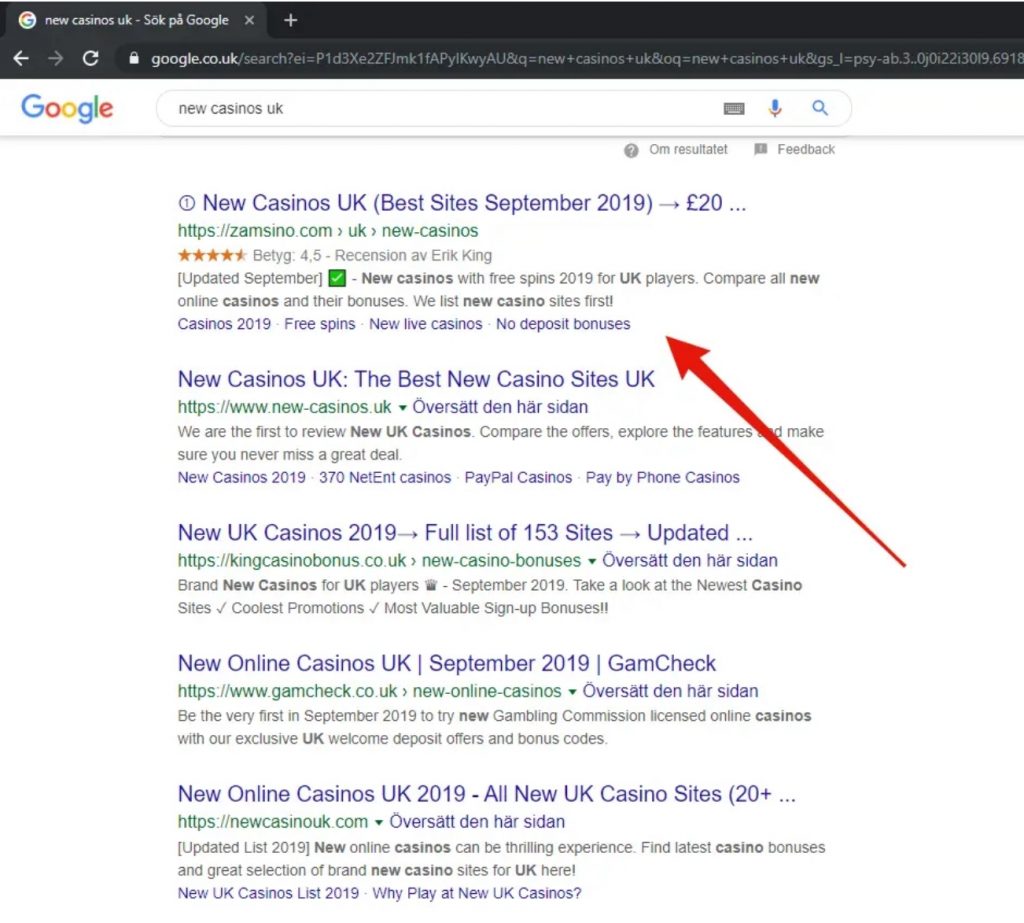Open 'New Online Casinos UK | September 2019 | GamCheck'
The height and width of the screenshot is (923, 1024).
click(x=447, y=663)
